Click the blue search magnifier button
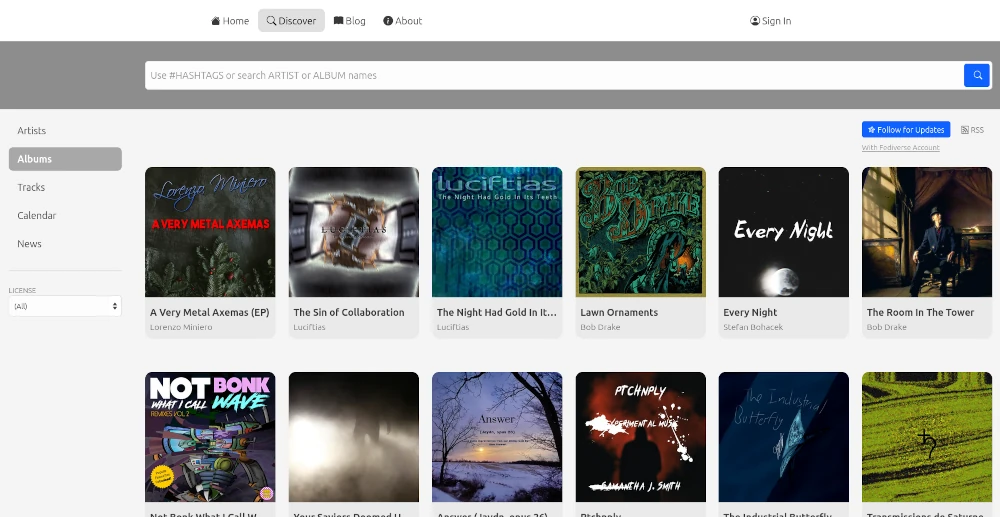 pos(976,75)
